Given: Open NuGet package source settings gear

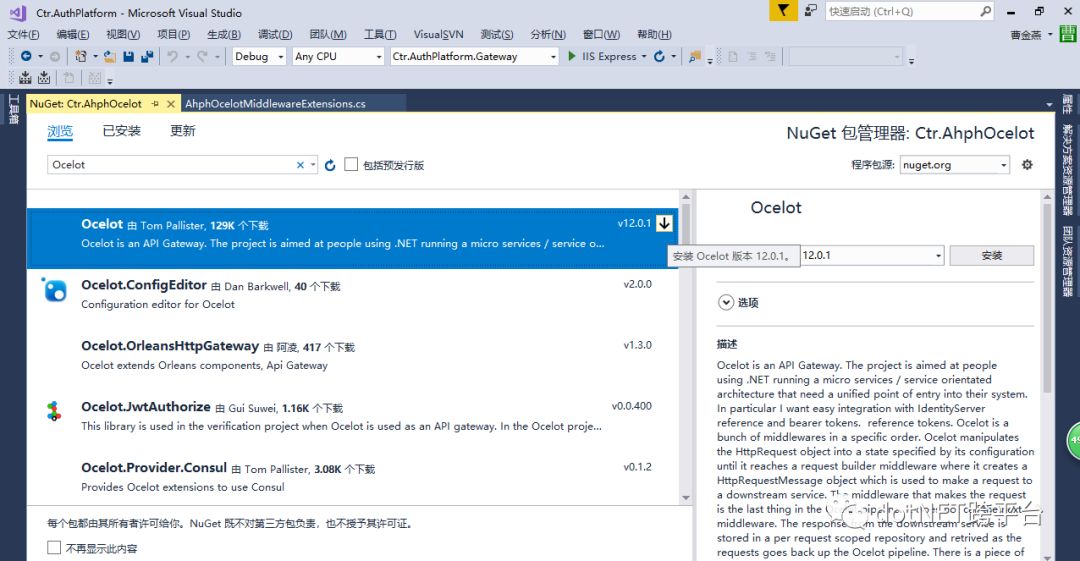Looking at the screenshot, I should 1027,165.
